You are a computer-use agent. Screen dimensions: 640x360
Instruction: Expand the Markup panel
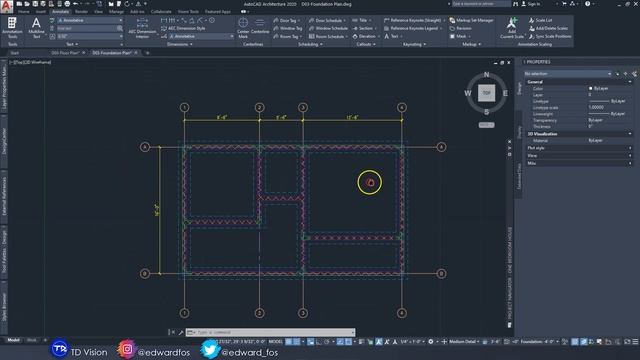click(471, 44)
